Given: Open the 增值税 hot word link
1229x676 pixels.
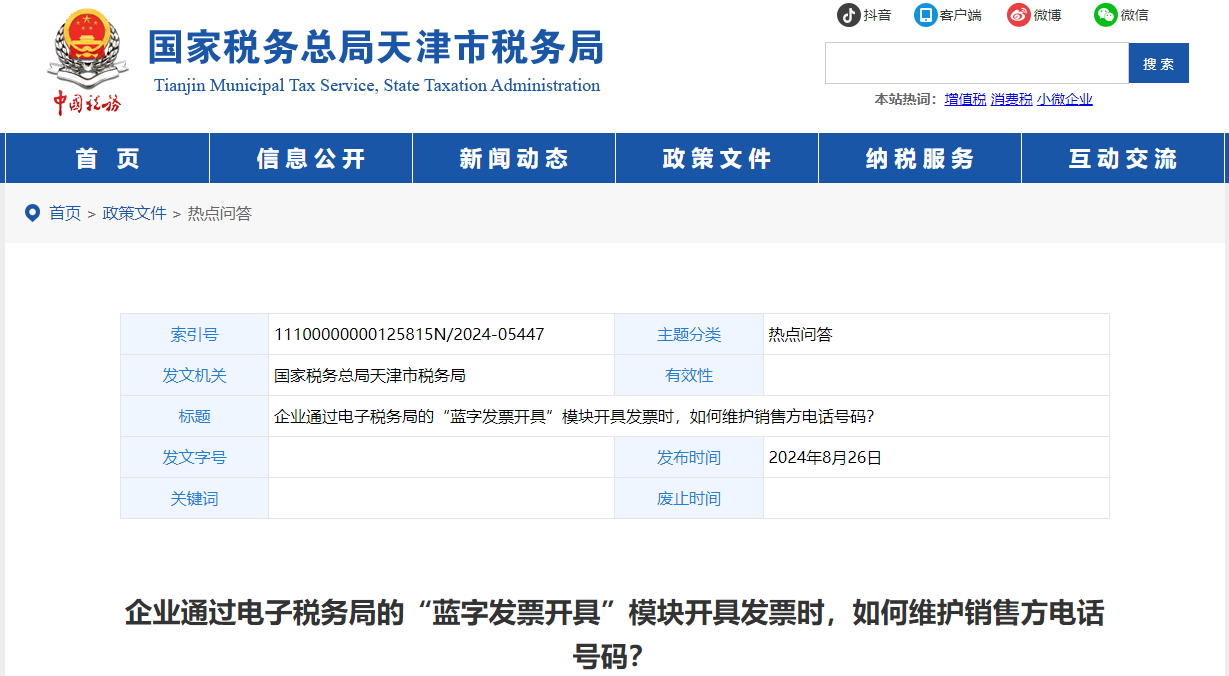Looking at the screenshot, I should pos(963,100).
